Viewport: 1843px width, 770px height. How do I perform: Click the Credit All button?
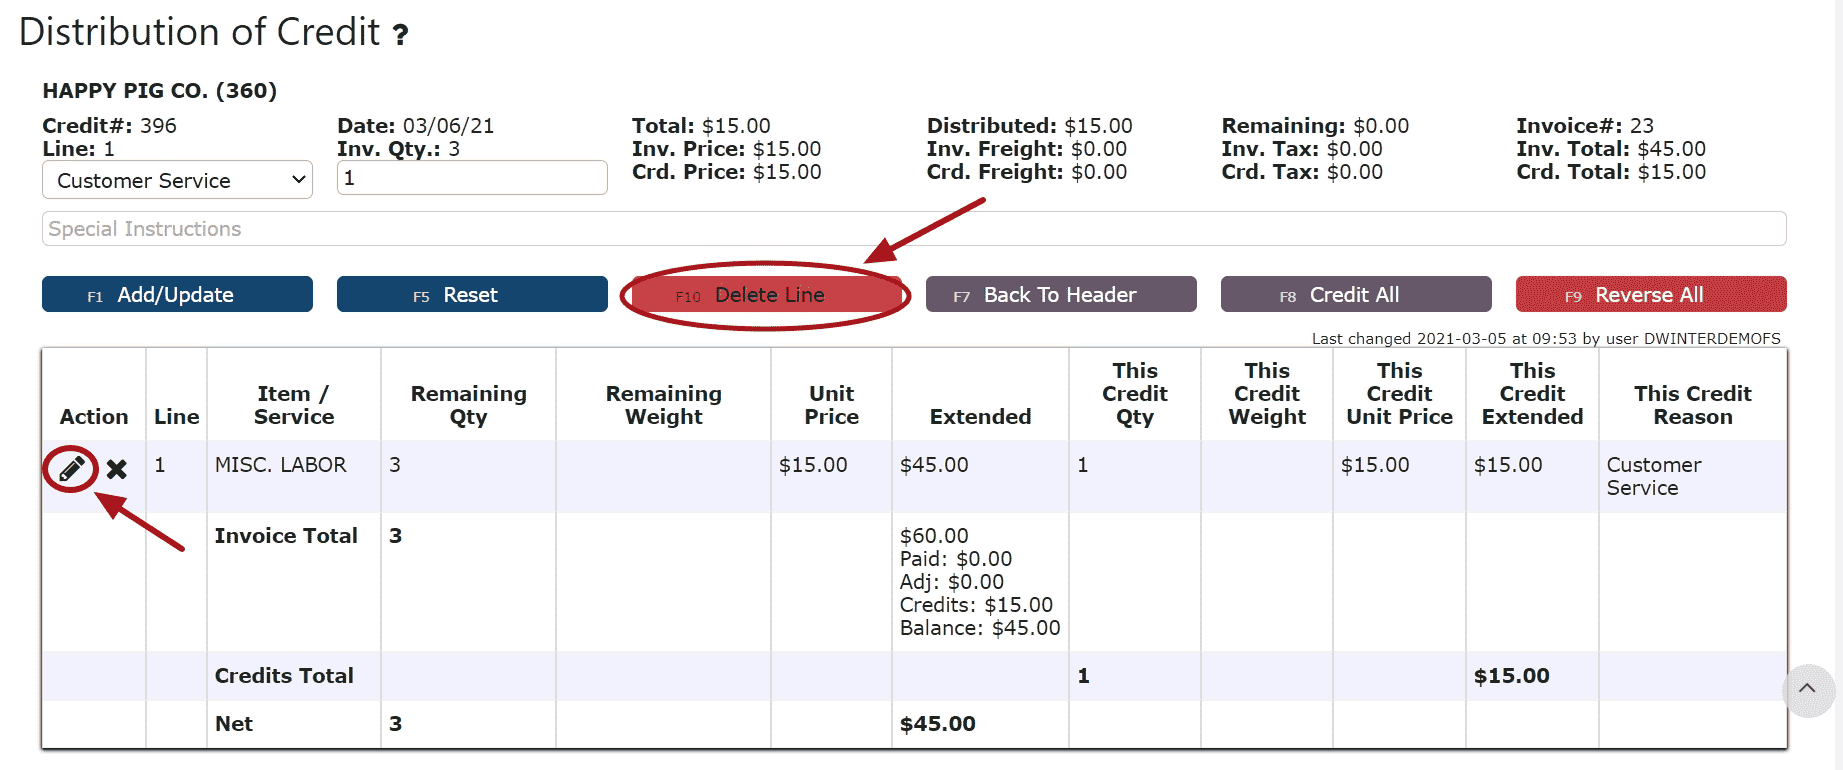point(1355,295)
